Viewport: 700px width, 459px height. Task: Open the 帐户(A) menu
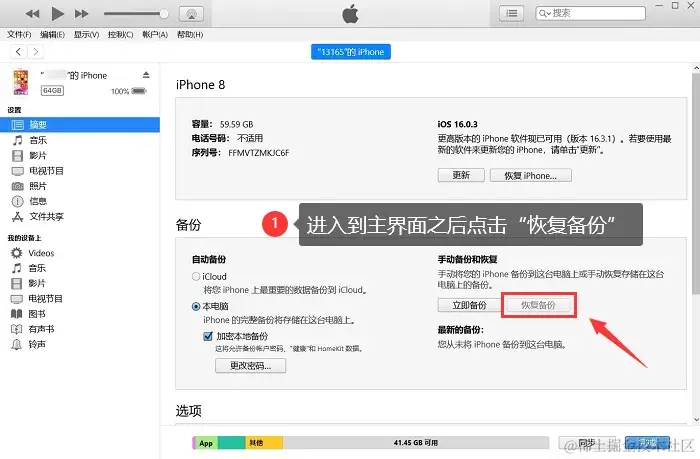pyautogui.click(x=155, y=34)
